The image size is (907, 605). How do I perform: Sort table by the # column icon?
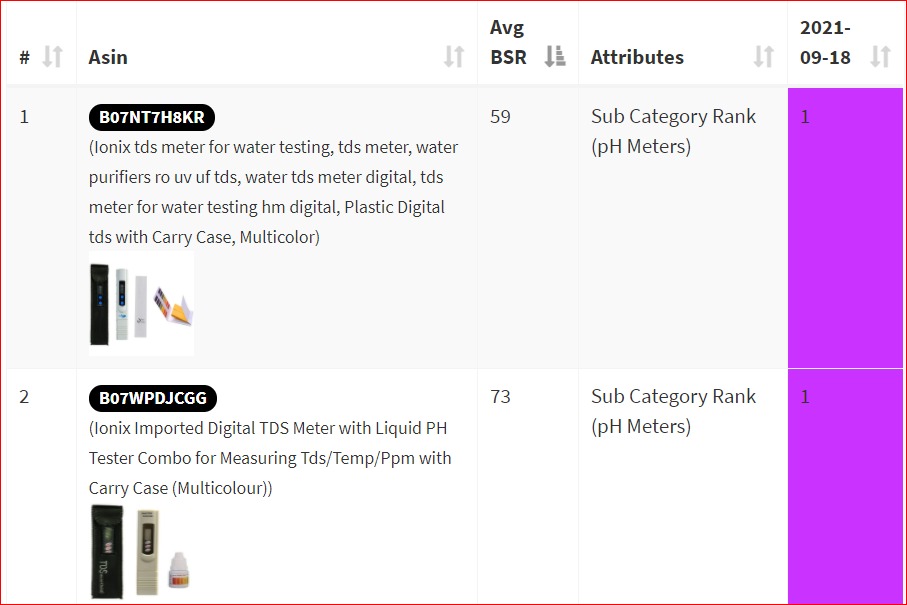53,57
